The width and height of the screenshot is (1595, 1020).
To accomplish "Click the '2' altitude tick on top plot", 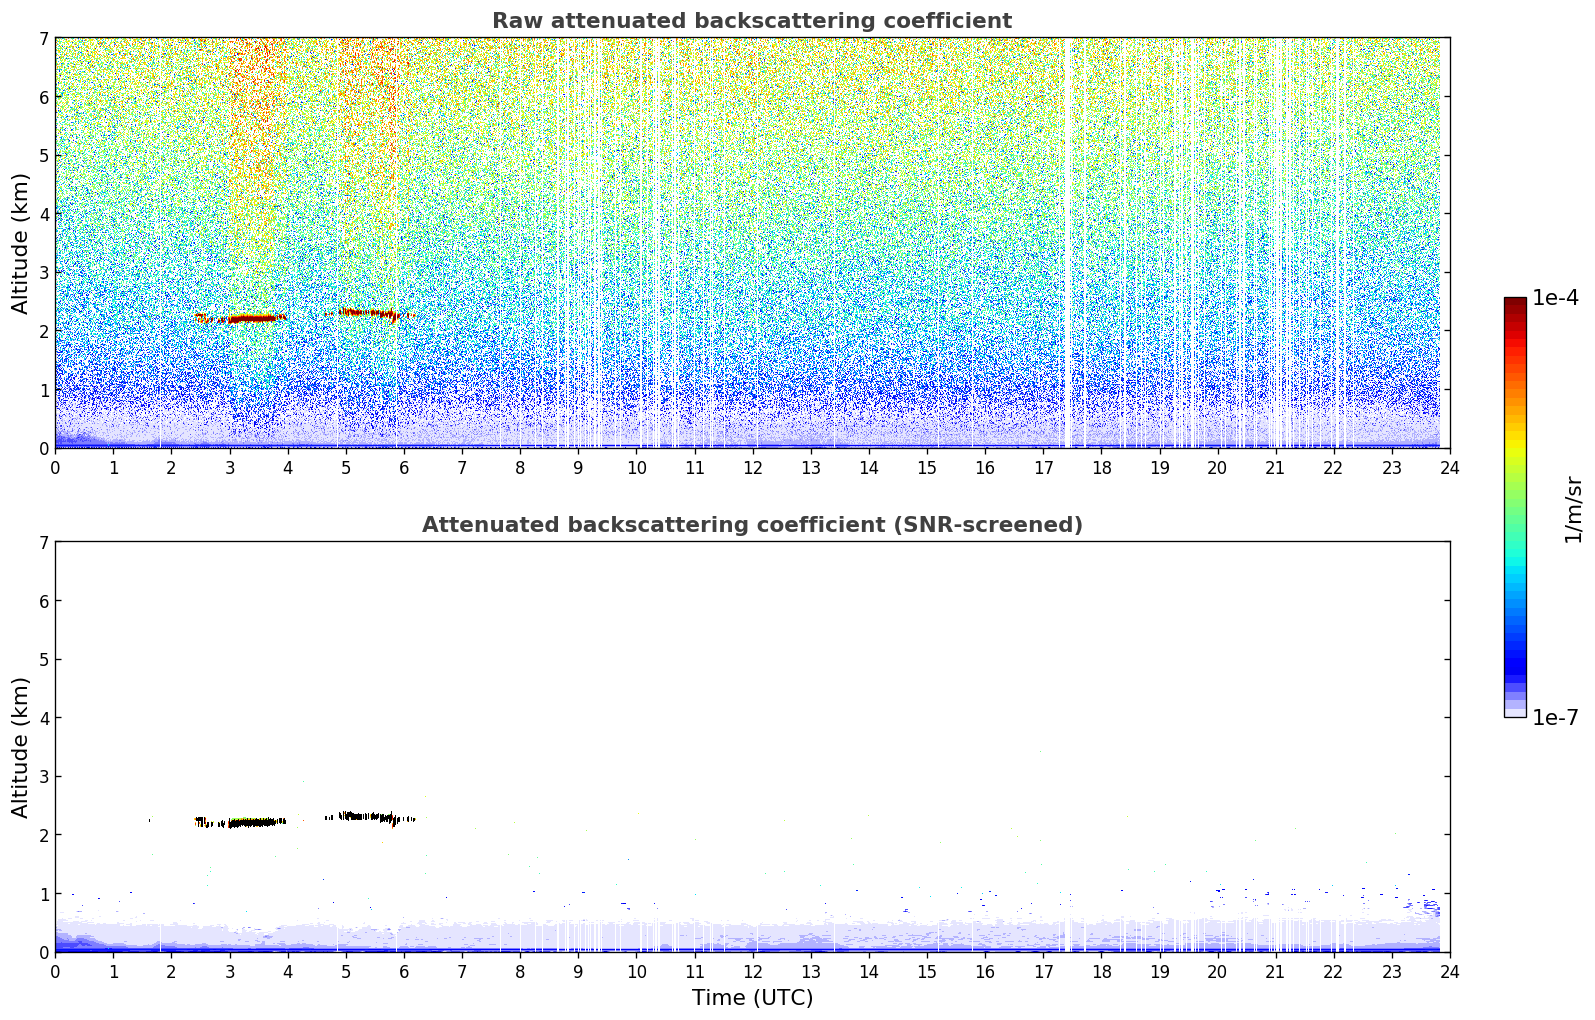I will coord(44,331).
